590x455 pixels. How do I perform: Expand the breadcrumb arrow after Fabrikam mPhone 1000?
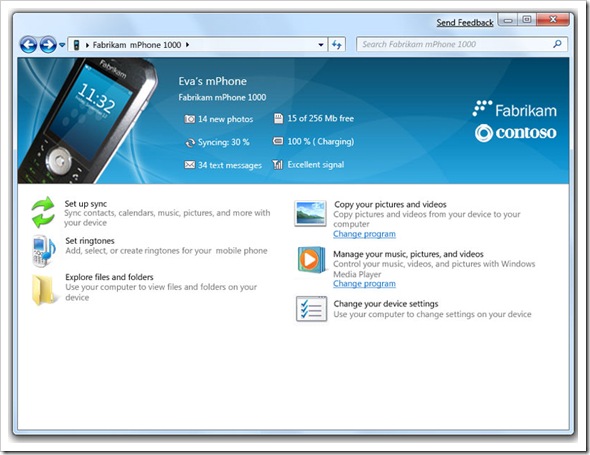click(187, 45)
